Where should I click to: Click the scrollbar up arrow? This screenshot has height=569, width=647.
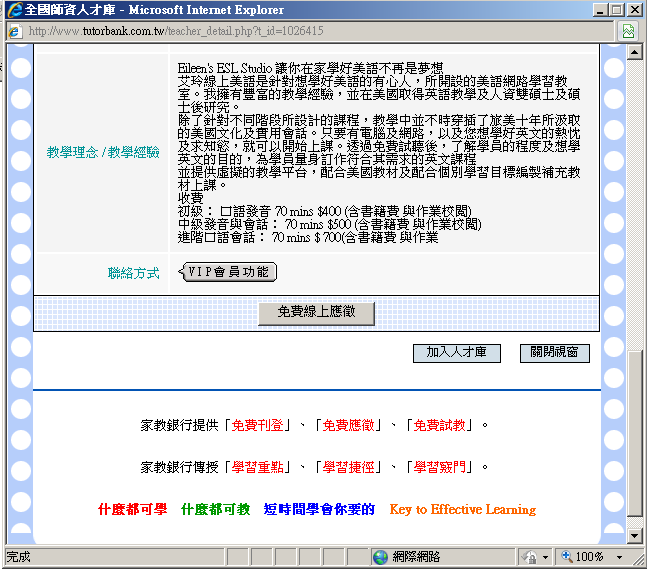[634, 52]
